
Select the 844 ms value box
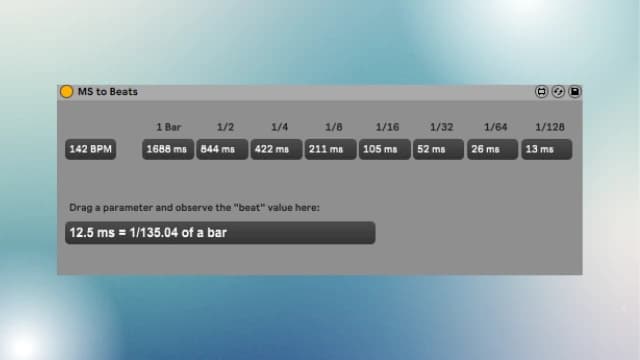[x=222, y=149]
